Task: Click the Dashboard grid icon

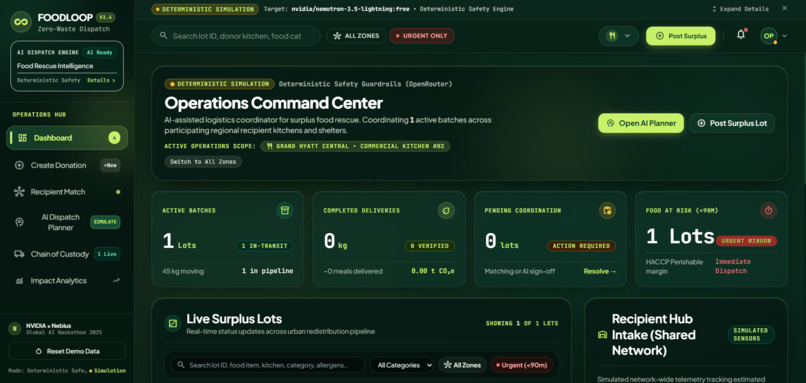Action: 22,138
